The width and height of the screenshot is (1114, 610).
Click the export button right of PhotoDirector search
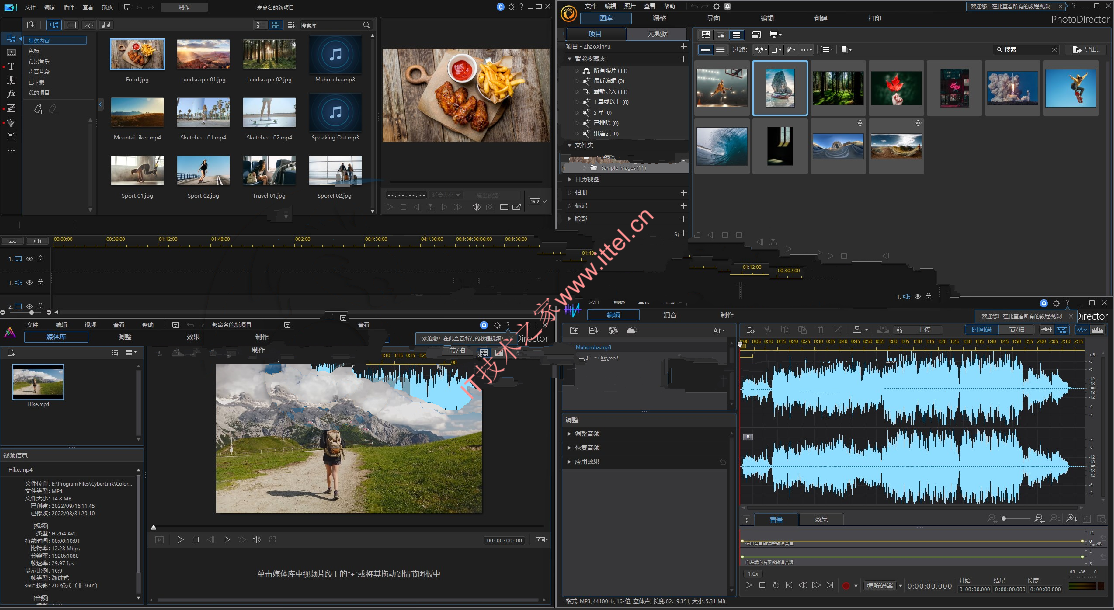(x=1086, y=50)
